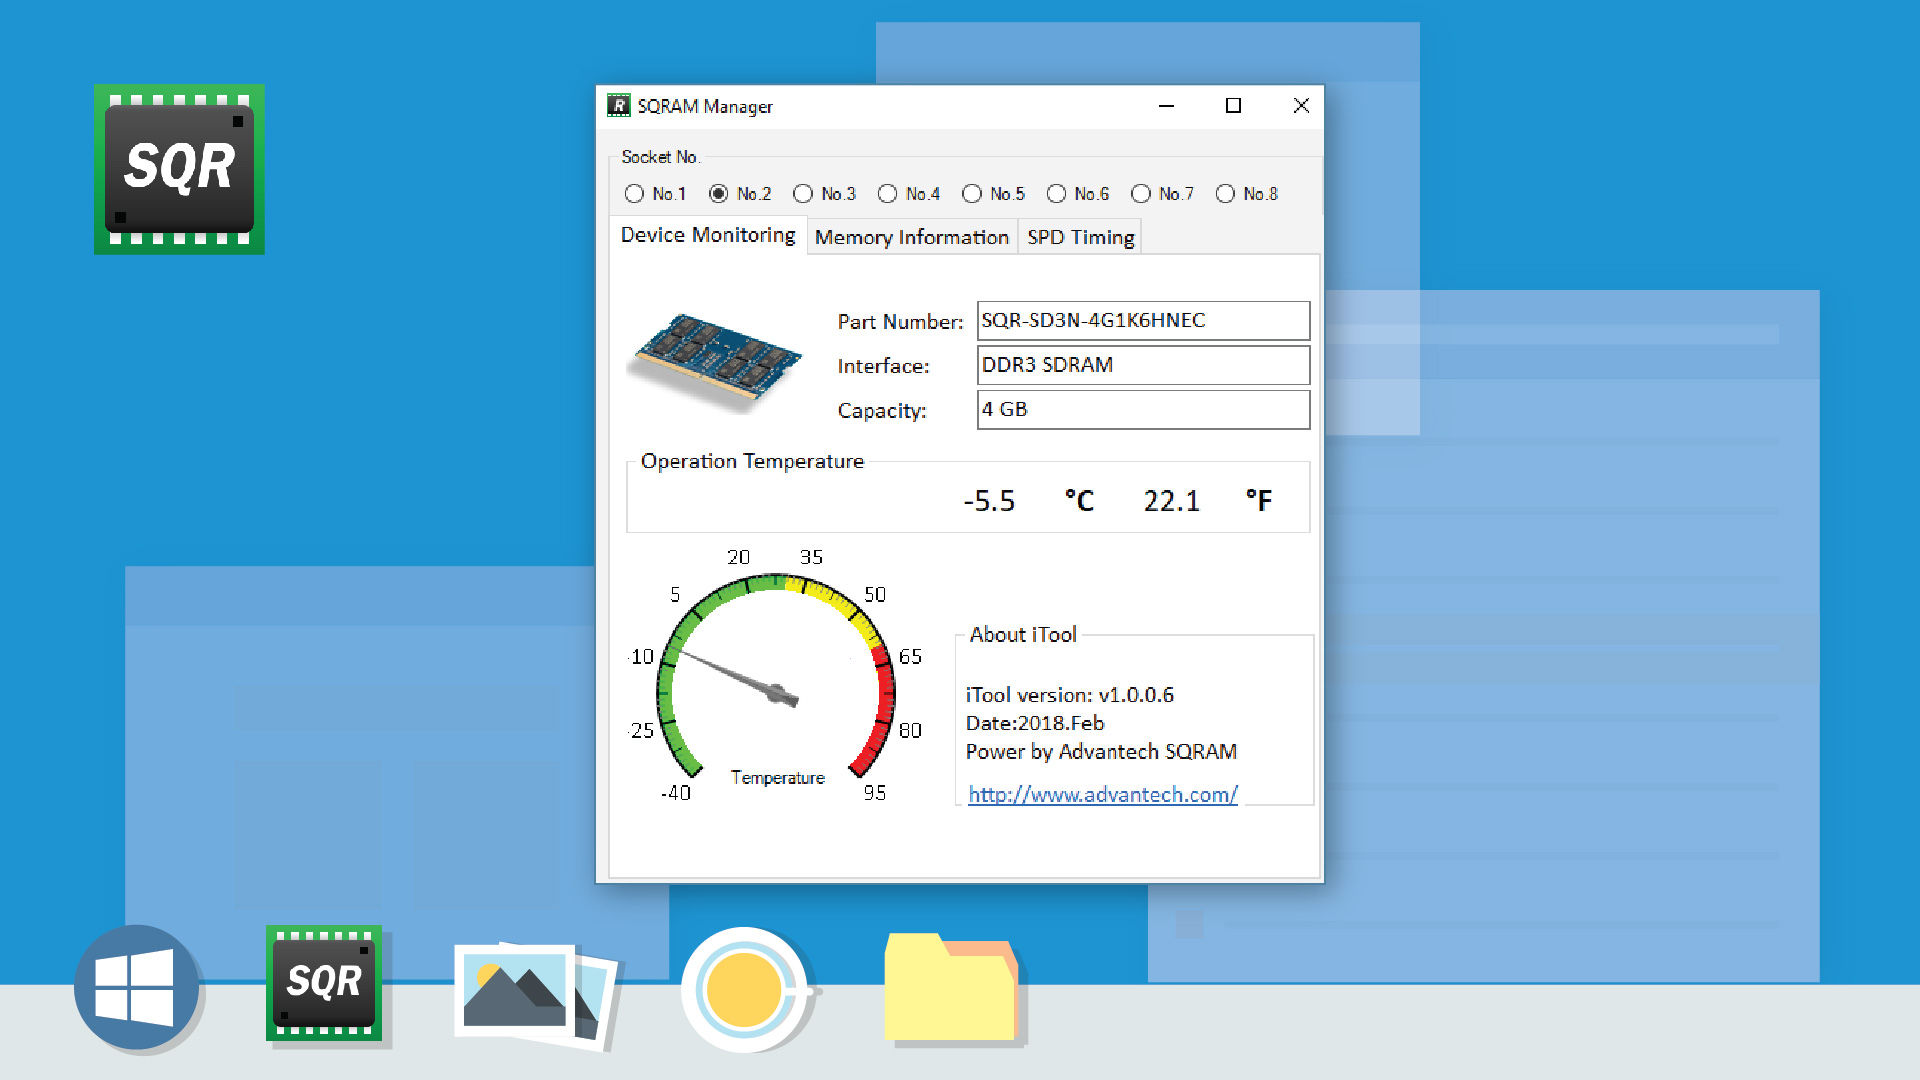Image resolution: width=1920 pixels, height=1080 pixels.
Task: Select socket No.6 radio button
Action: pos(1056,194)
